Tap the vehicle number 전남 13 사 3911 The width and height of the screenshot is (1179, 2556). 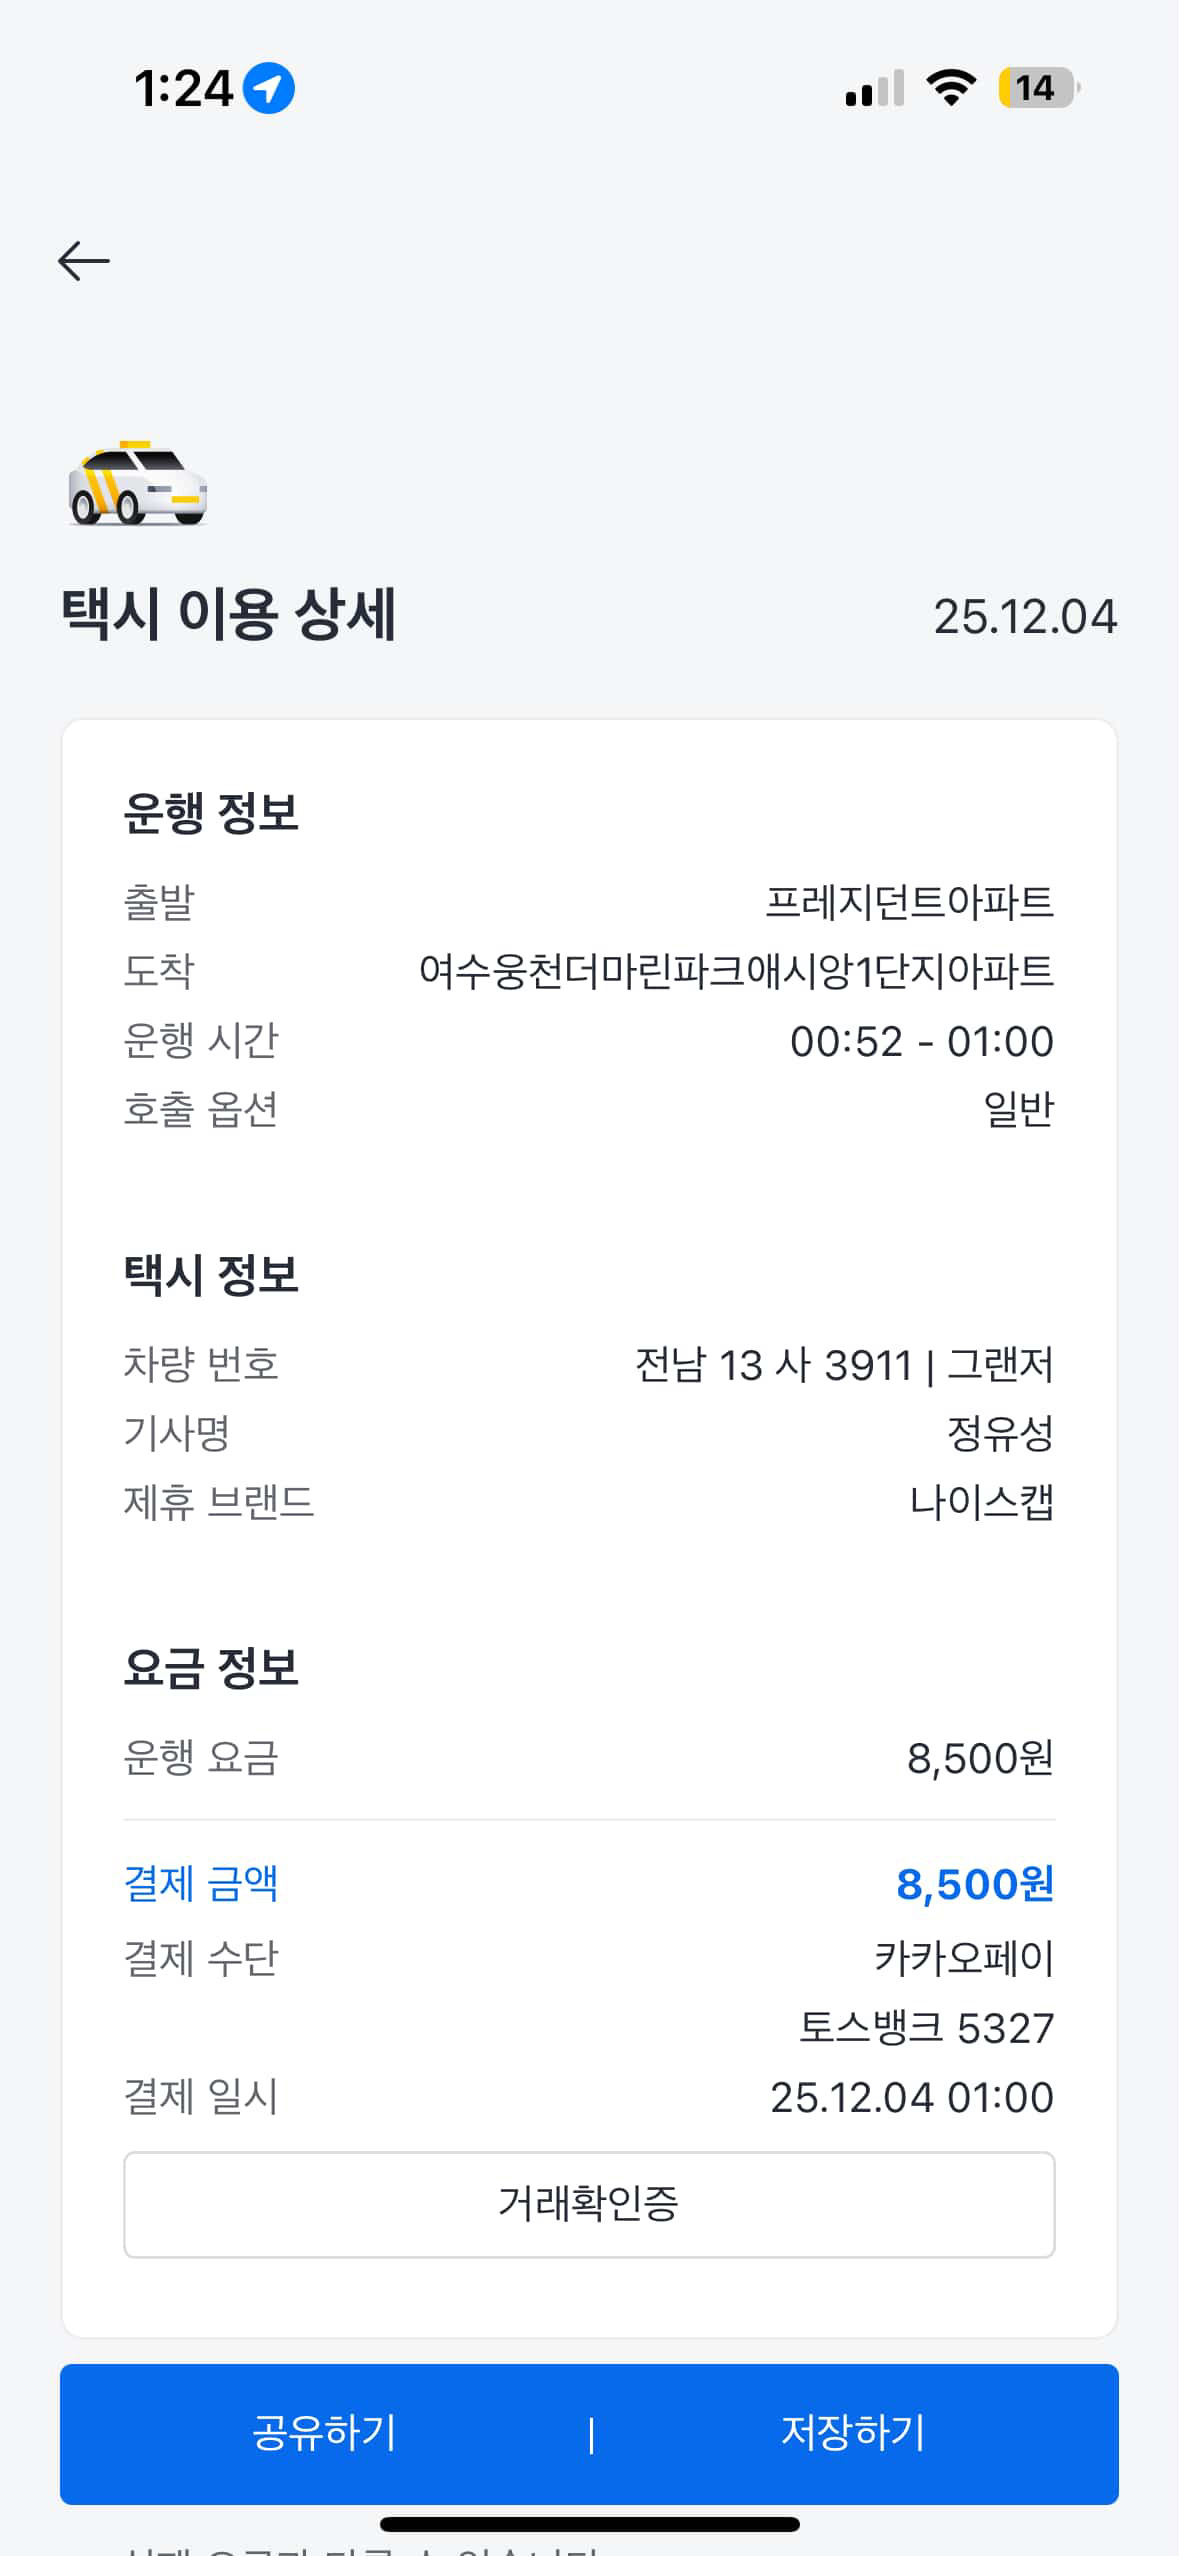pos(774,1365)
